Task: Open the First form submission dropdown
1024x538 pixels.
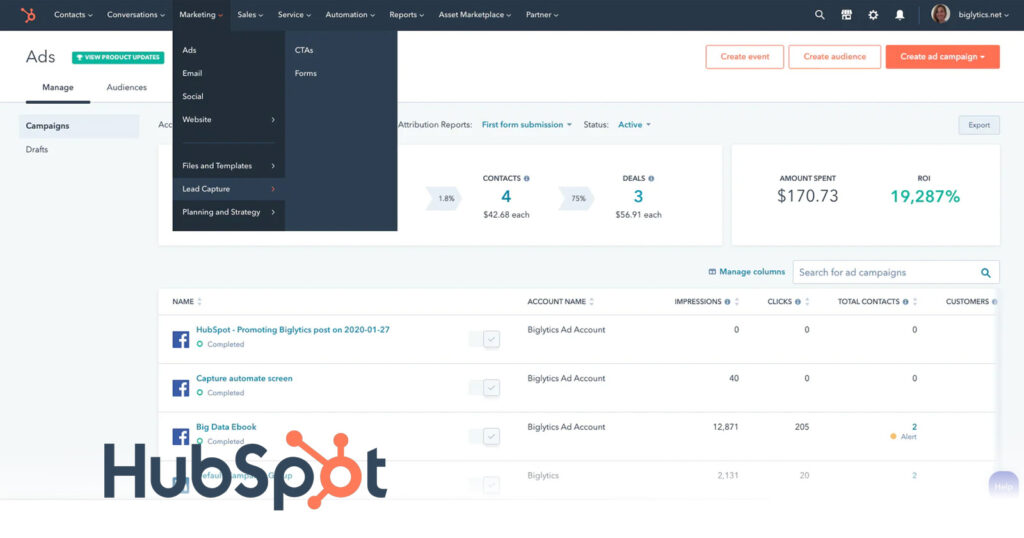Action: pyautogui.click(x=526, y=125)
